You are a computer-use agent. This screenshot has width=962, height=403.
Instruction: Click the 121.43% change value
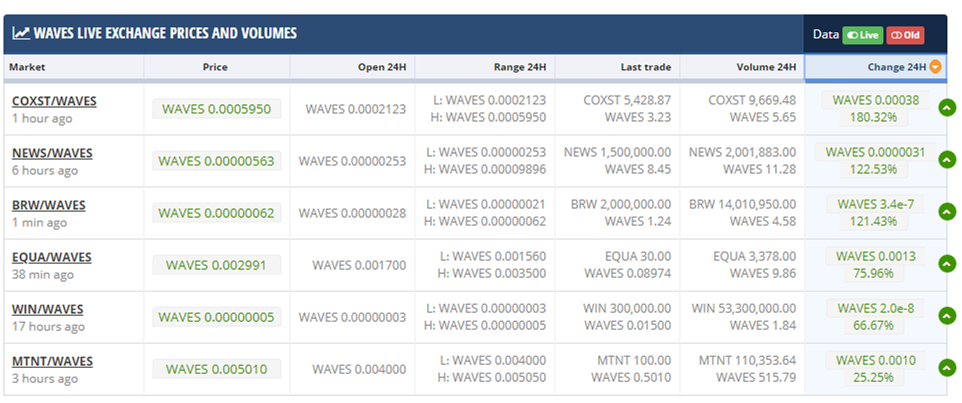tap(873, 221)
